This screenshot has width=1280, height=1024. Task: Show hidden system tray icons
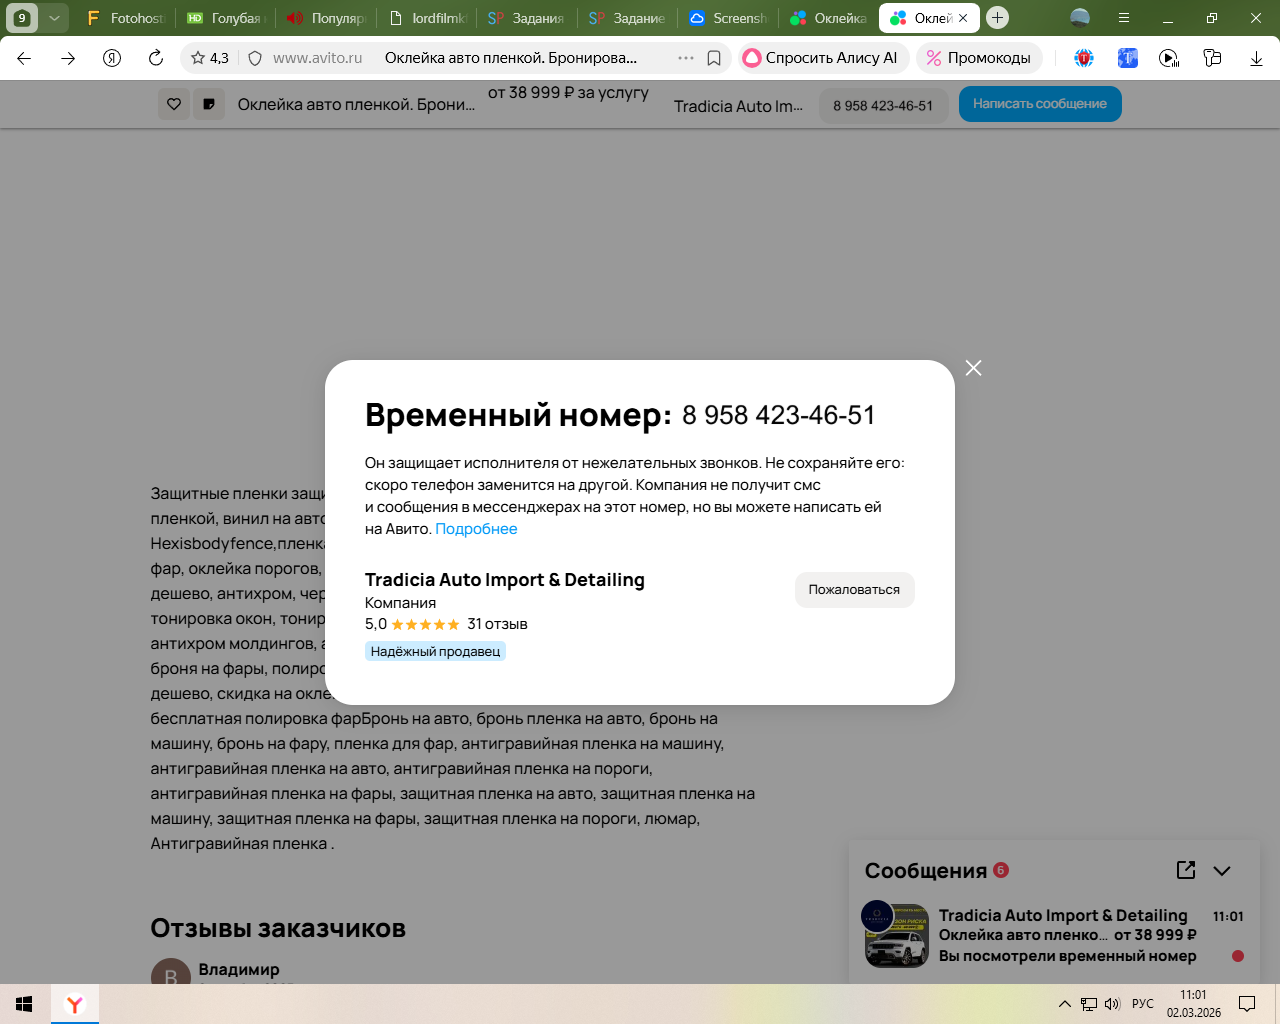click(1065, 1004)
